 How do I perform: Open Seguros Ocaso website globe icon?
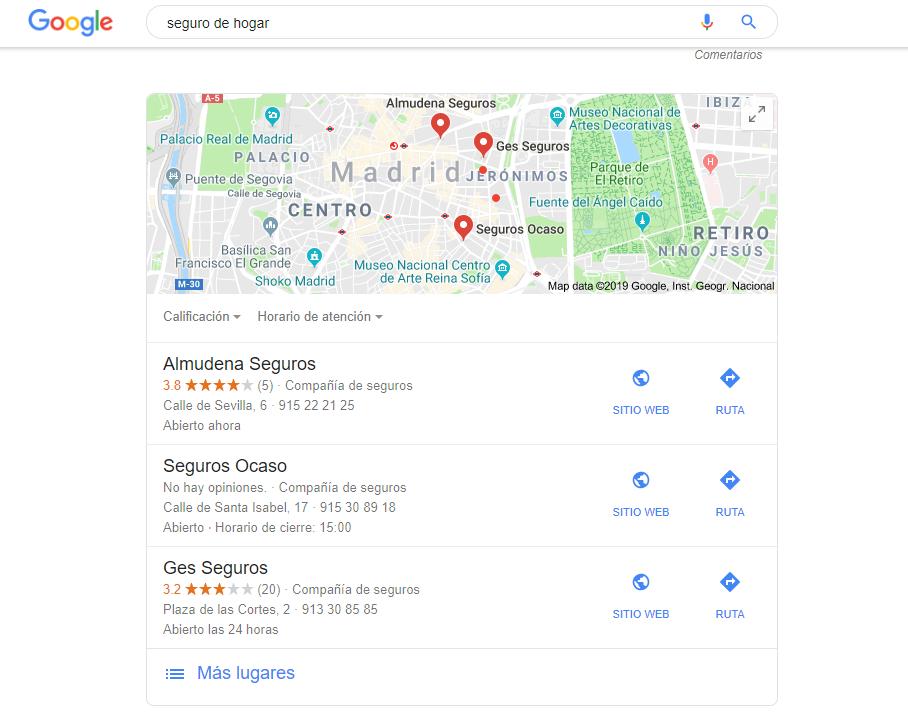pyautogui.click(x=640, y=480)
